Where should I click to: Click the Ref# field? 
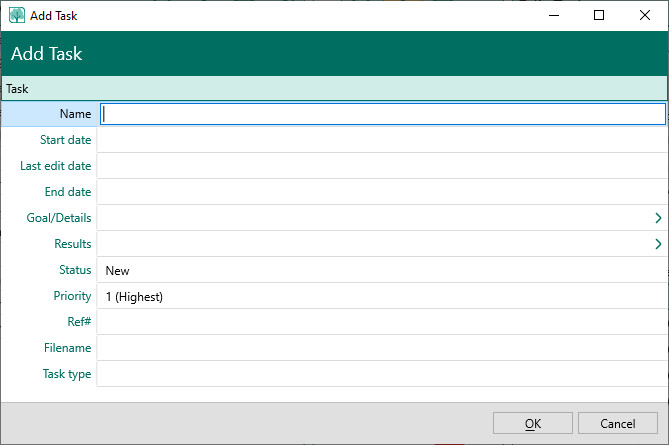382,322
